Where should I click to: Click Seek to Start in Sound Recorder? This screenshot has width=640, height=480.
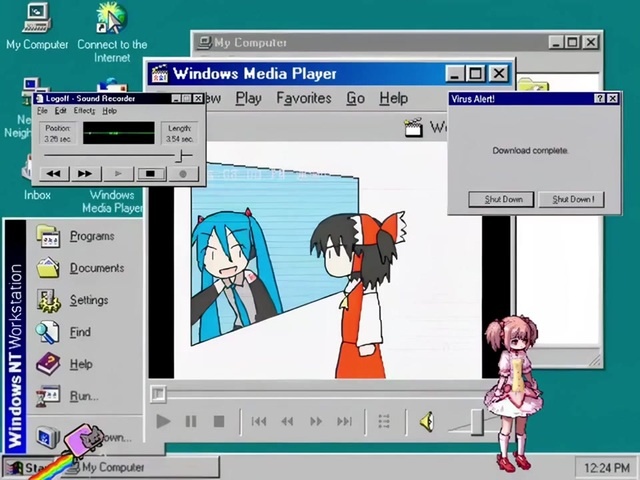pyautogui.click(x=53, y=173)
